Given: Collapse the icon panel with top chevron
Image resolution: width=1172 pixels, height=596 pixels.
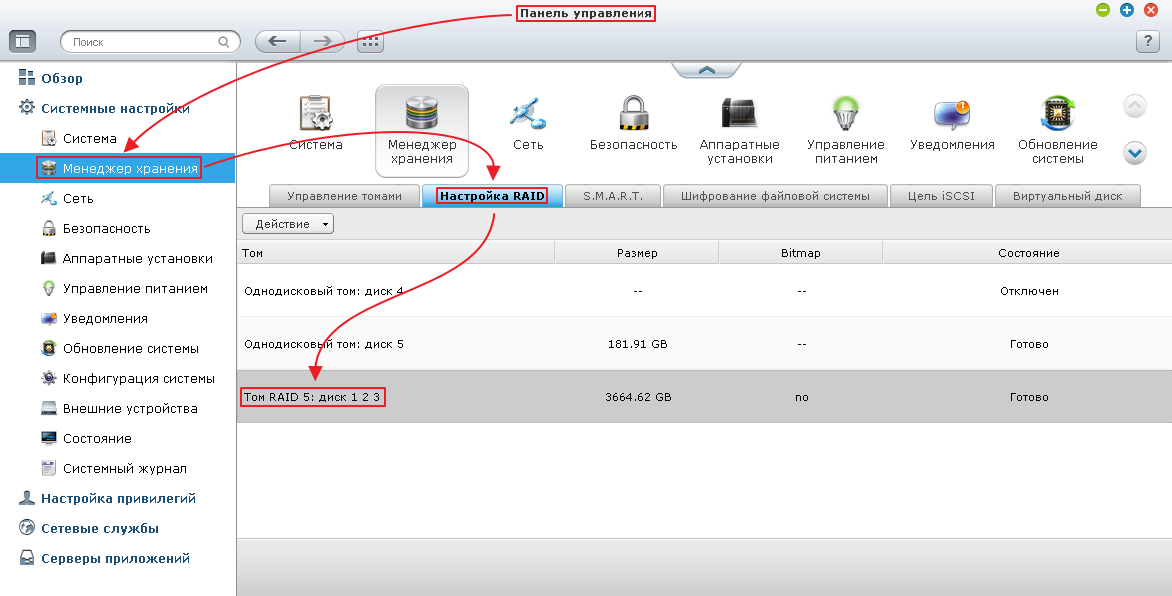Looking at the screenshot, I should click(706, 70).
